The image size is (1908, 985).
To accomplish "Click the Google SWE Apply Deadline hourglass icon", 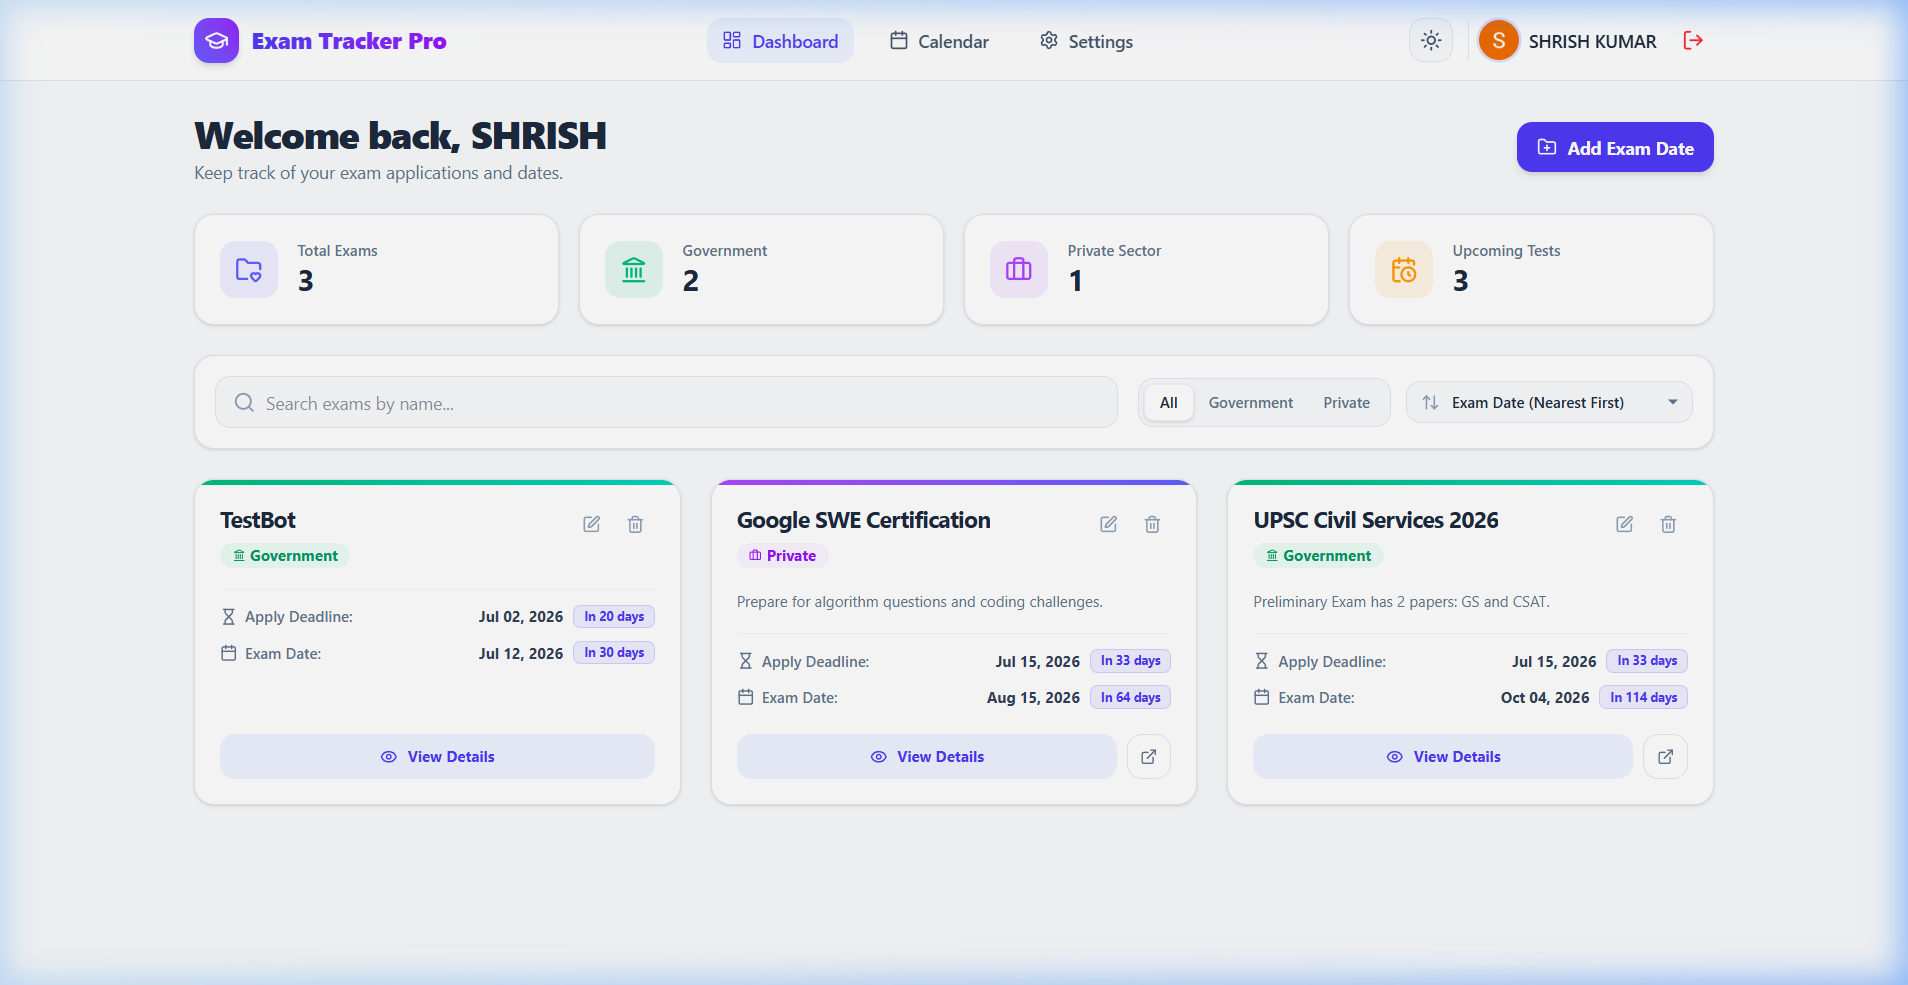I will tap(745, 661).
